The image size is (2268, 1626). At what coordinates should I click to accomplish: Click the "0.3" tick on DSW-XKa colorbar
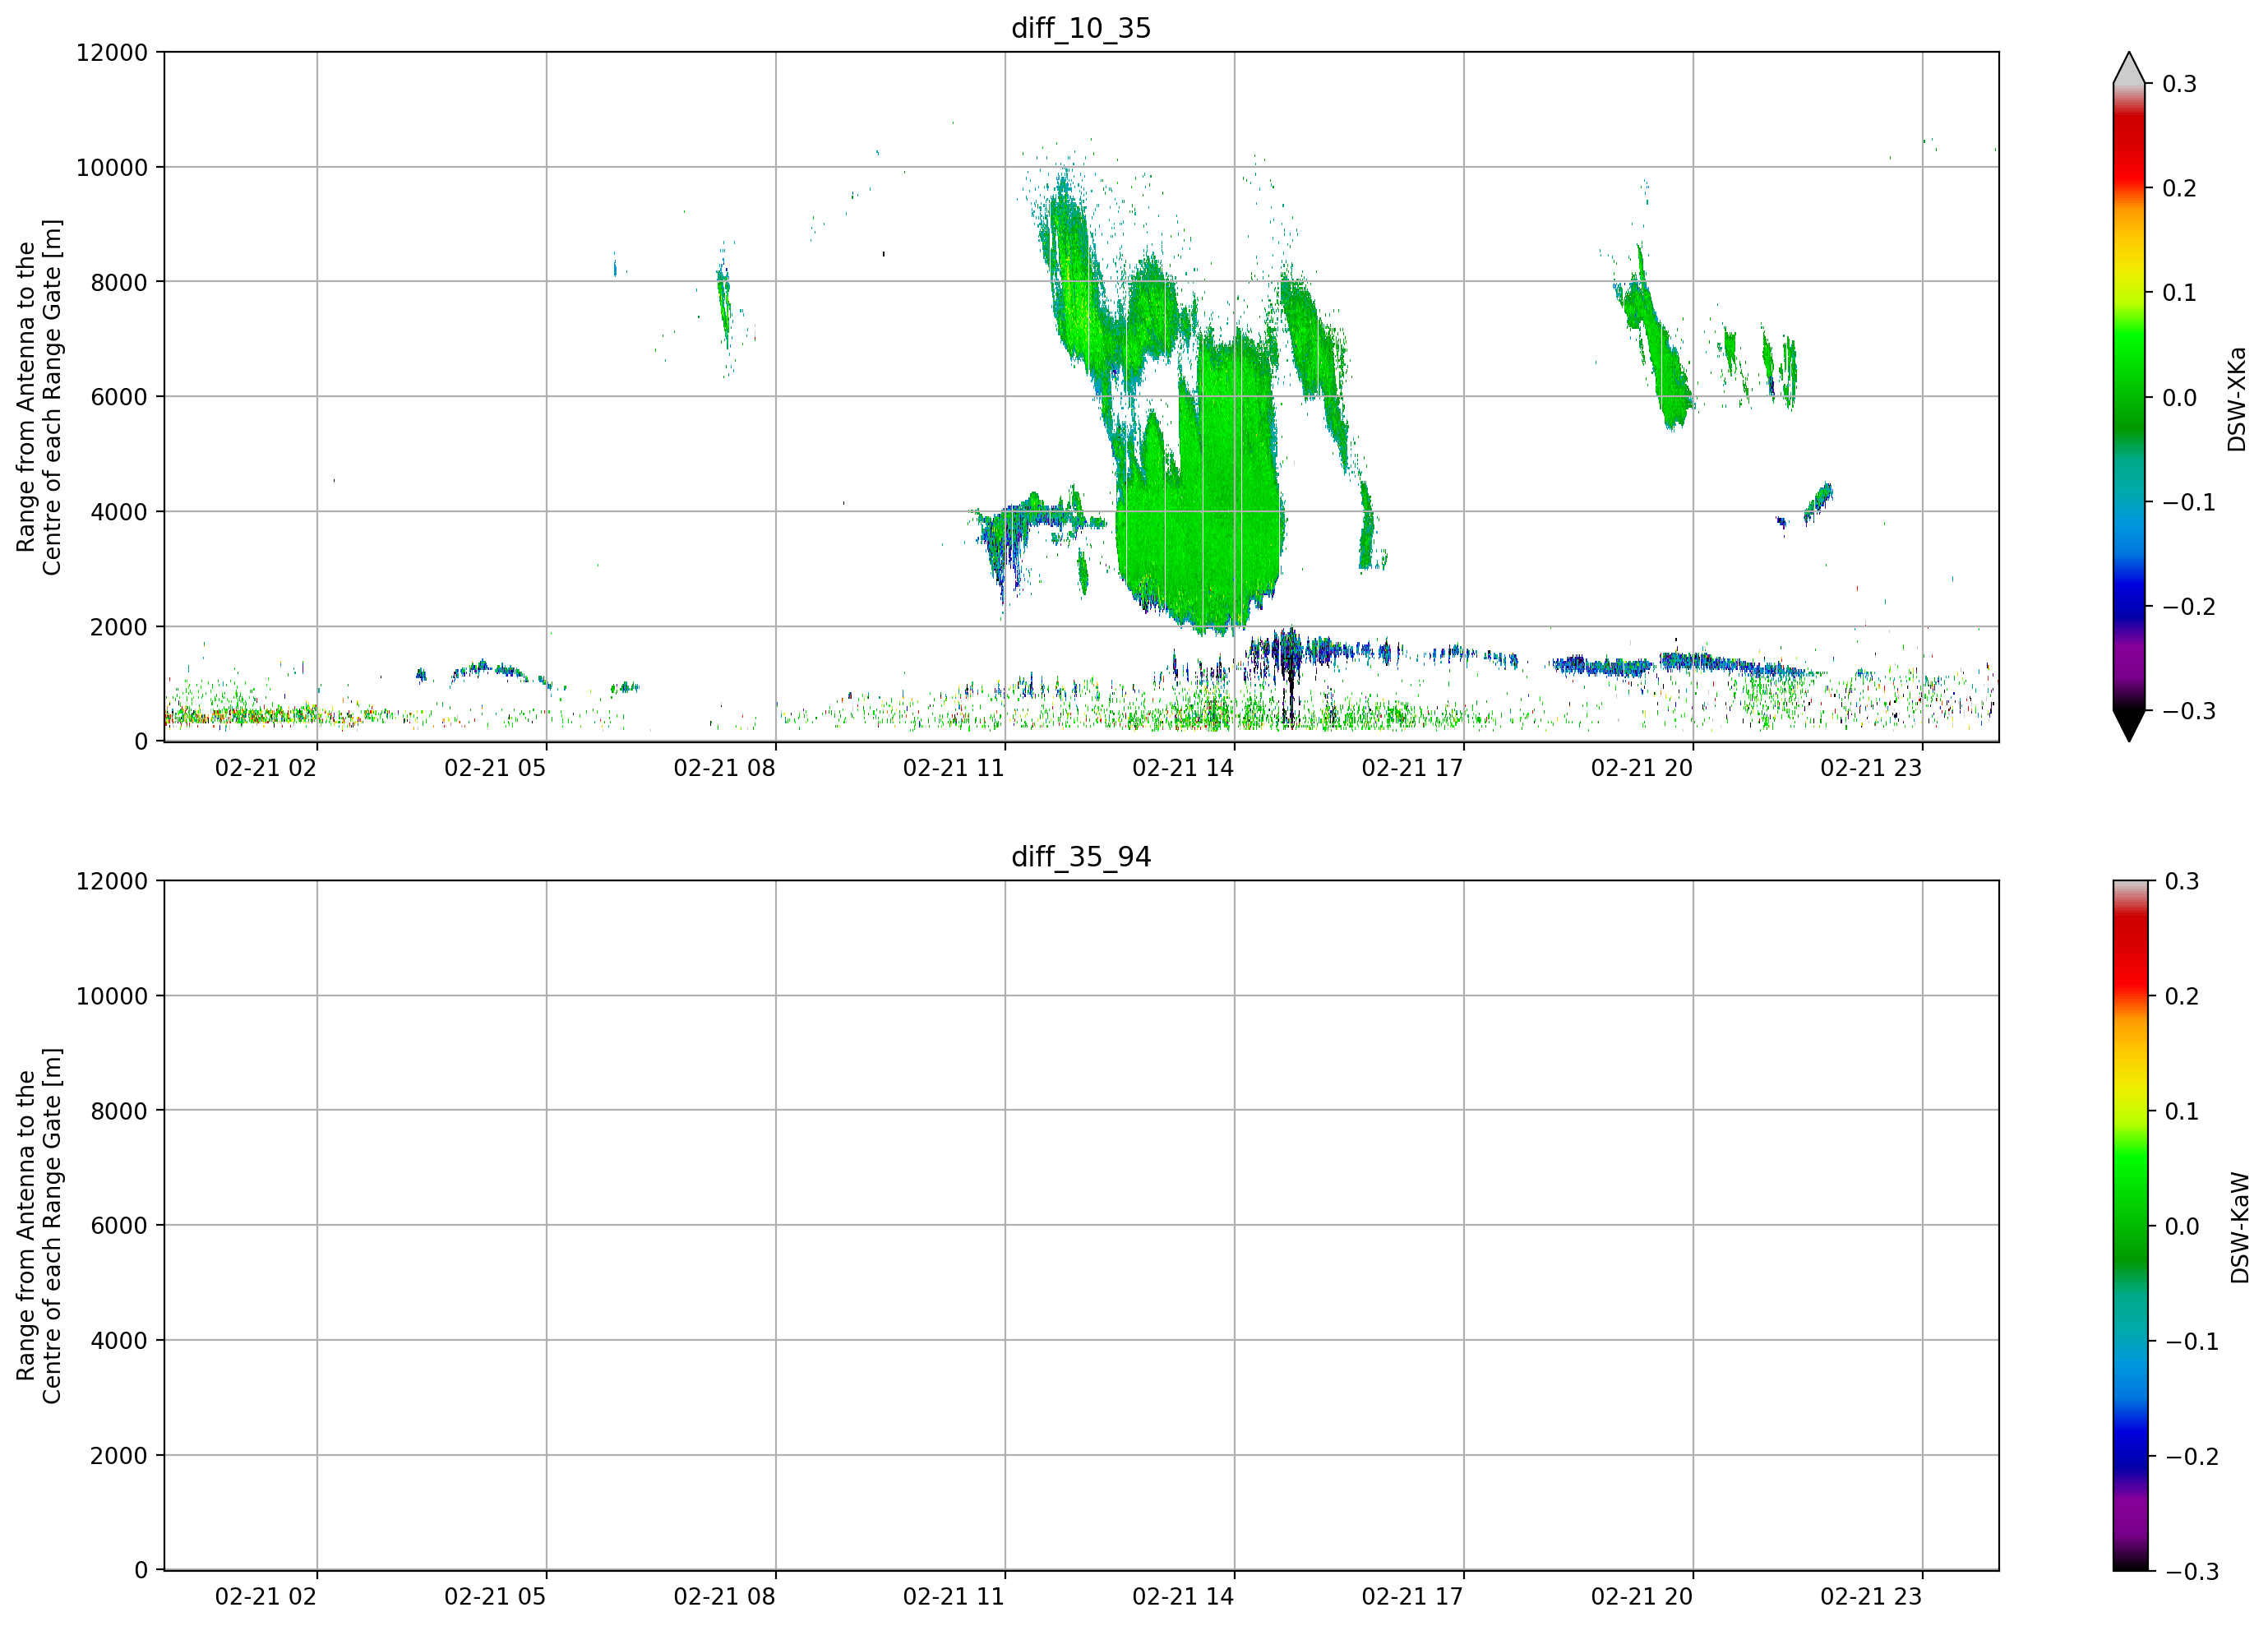(x=2180, y=84)
